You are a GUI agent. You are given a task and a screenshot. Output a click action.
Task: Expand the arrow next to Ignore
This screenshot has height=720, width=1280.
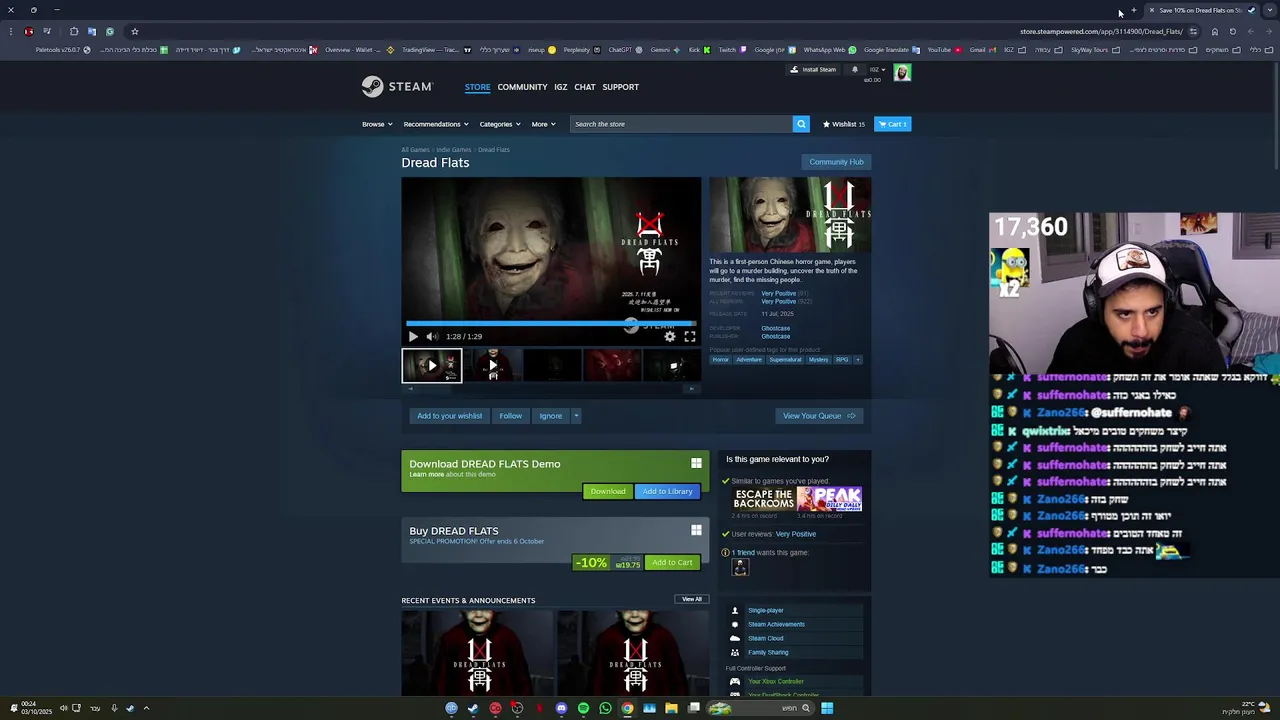(x=576, y=416)
